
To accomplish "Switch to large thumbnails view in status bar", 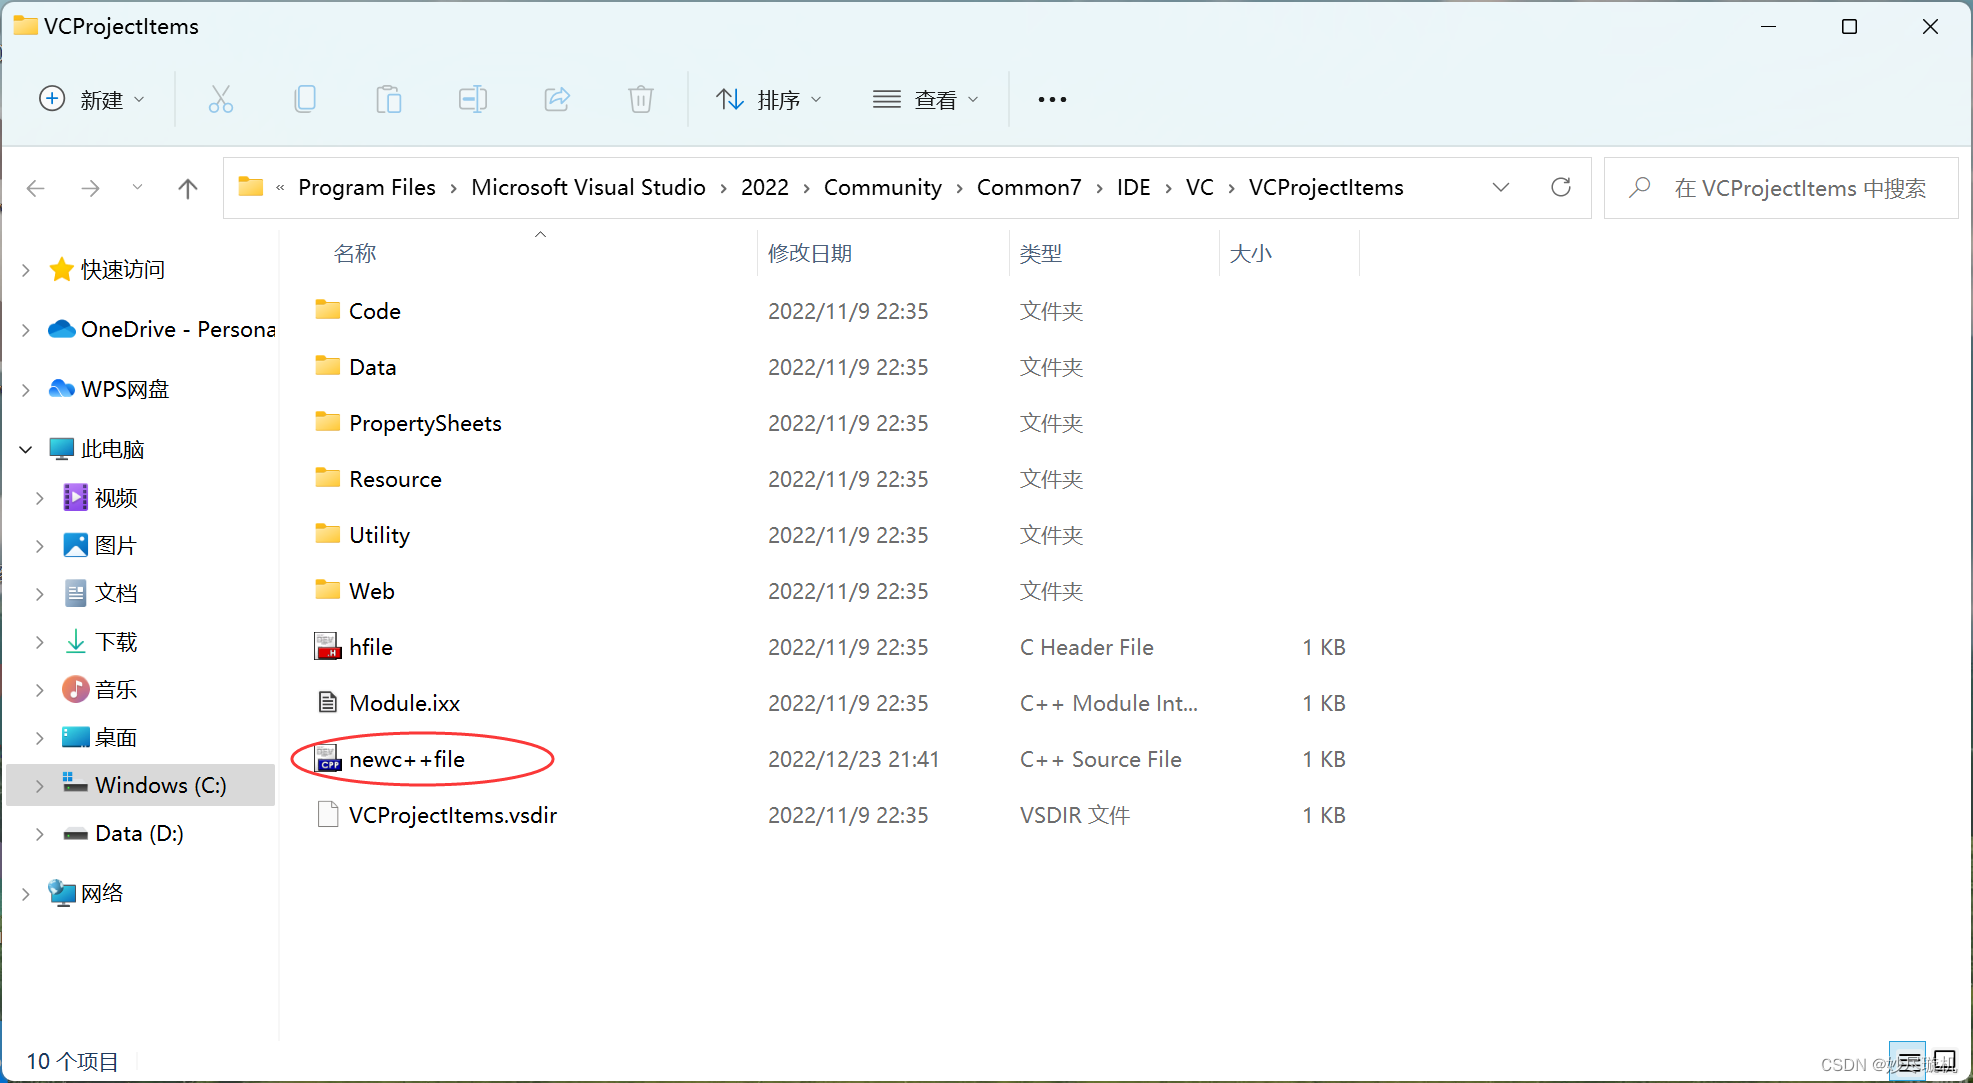I will pos(1945,1060).
